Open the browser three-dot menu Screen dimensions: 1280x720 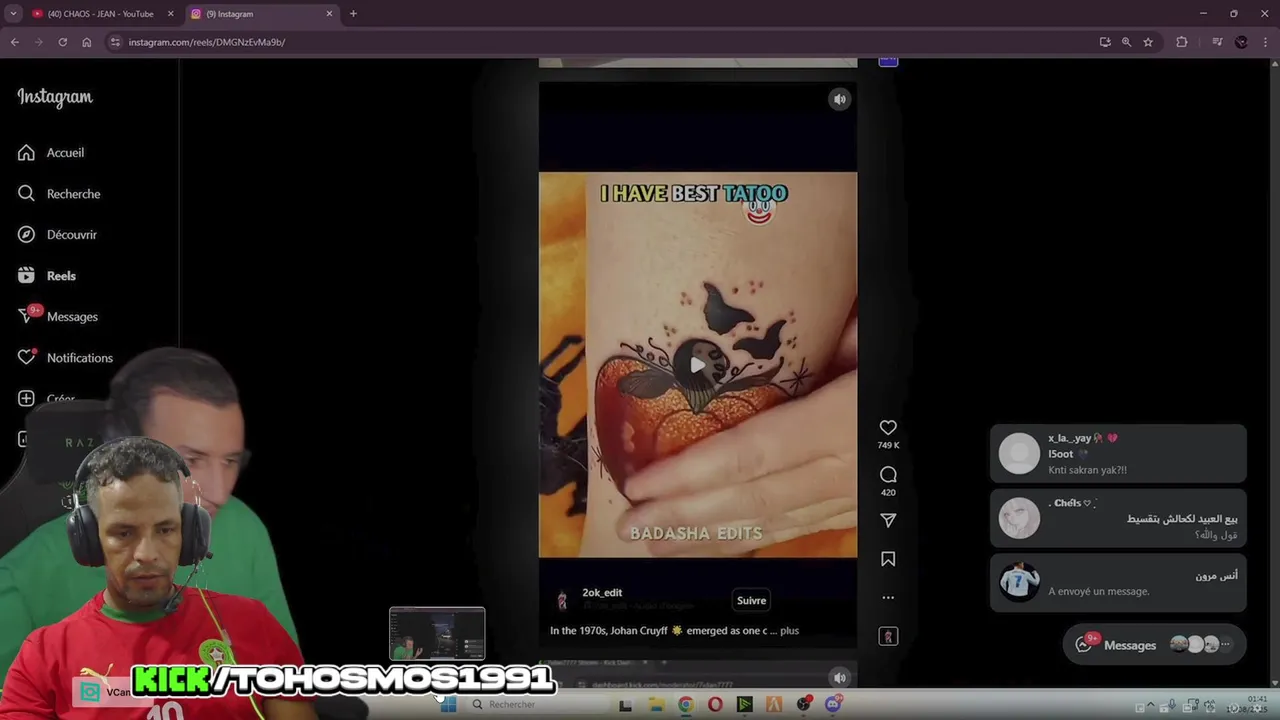tap(1265, 42)
